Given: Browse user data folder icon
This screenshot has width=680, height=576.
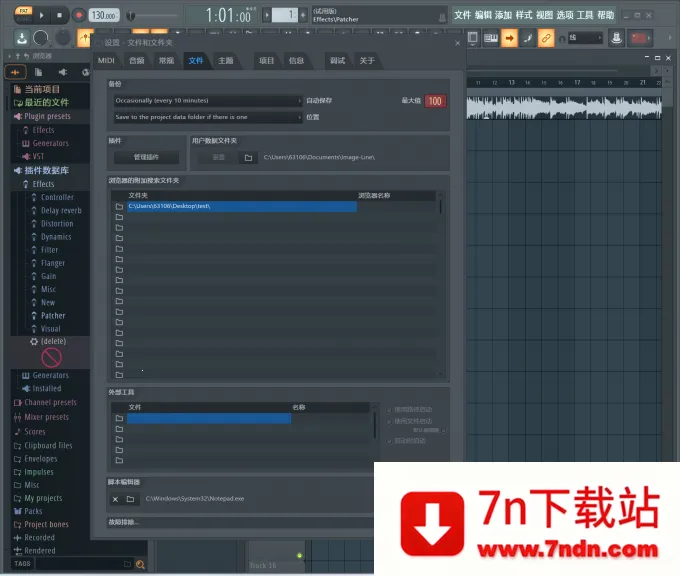Looking at the screenshot, I should tap(248, 157).
